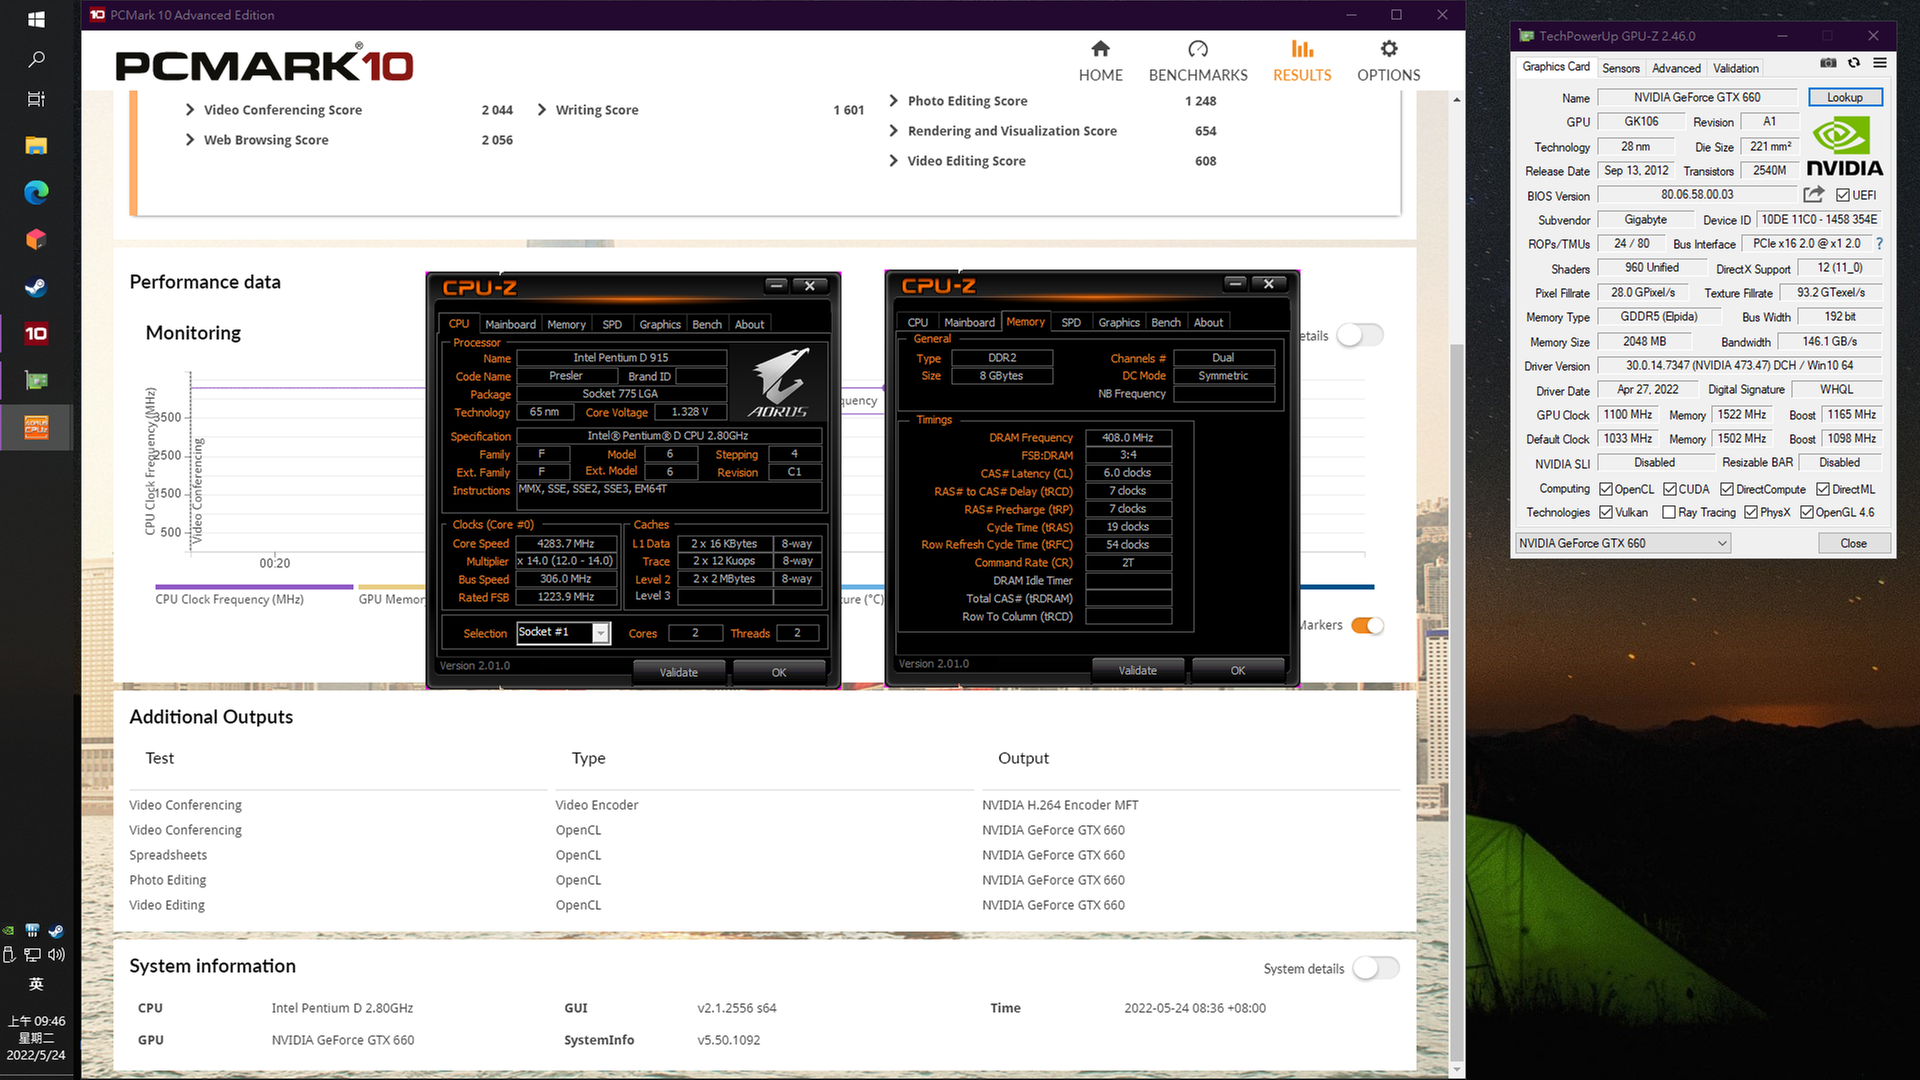Click OK in the right CPU-Z window

point(1238,670)
